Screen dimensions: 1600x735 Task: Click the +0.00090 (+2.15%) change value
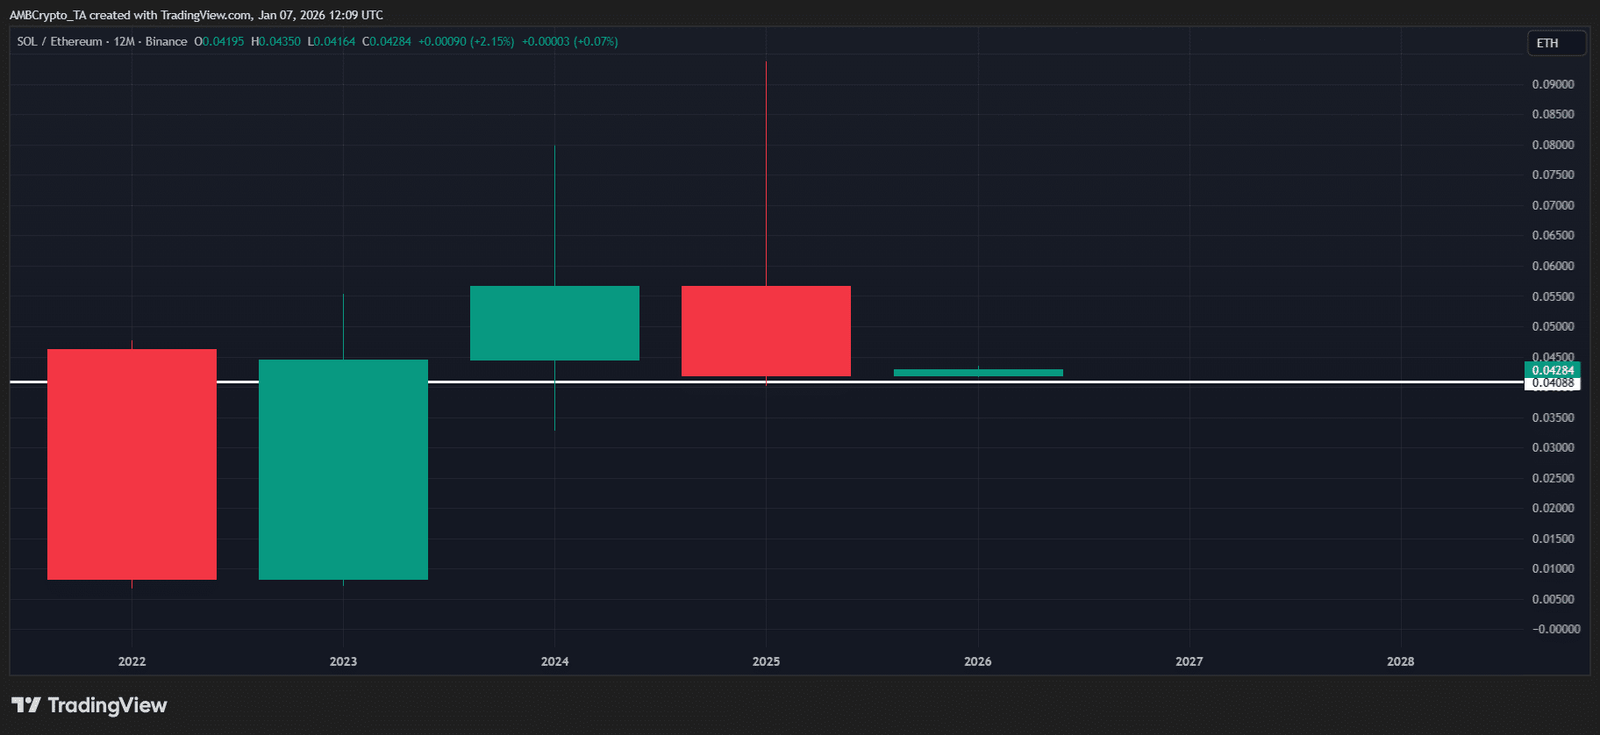tap(466, 42)
